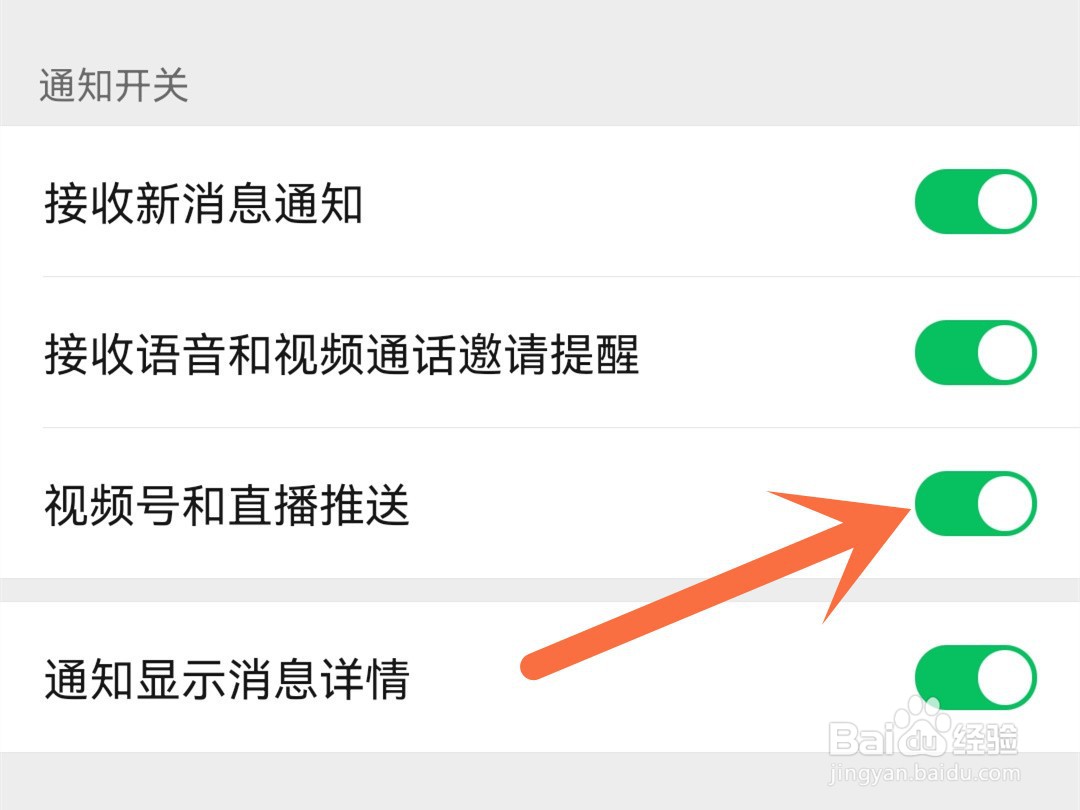The width and height of the screenshot is (1080, 810).
Task: Select the 接收语音和视频通话邀请提醒 text
Action: 342,354
